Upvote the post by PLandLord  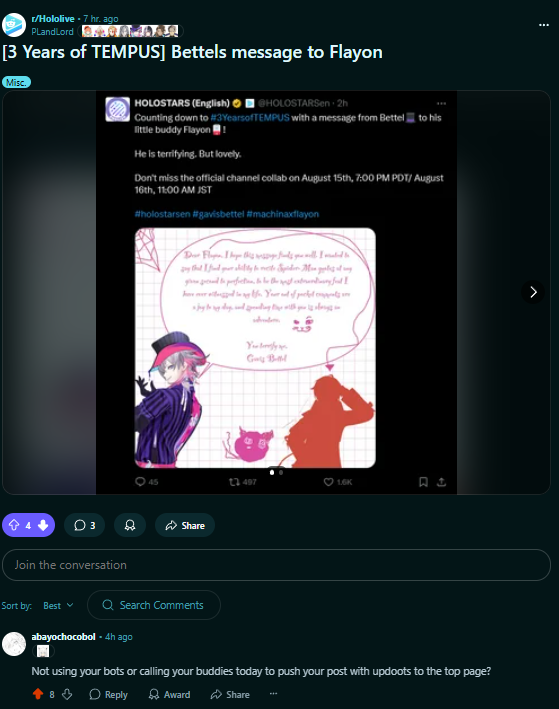(14, 525)
